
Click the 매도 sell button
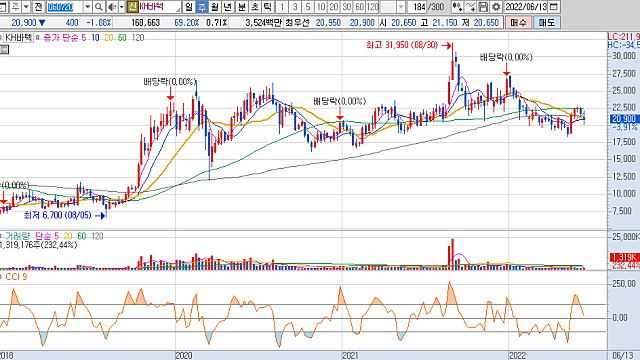pyautogui.click(x=547, y=22)
